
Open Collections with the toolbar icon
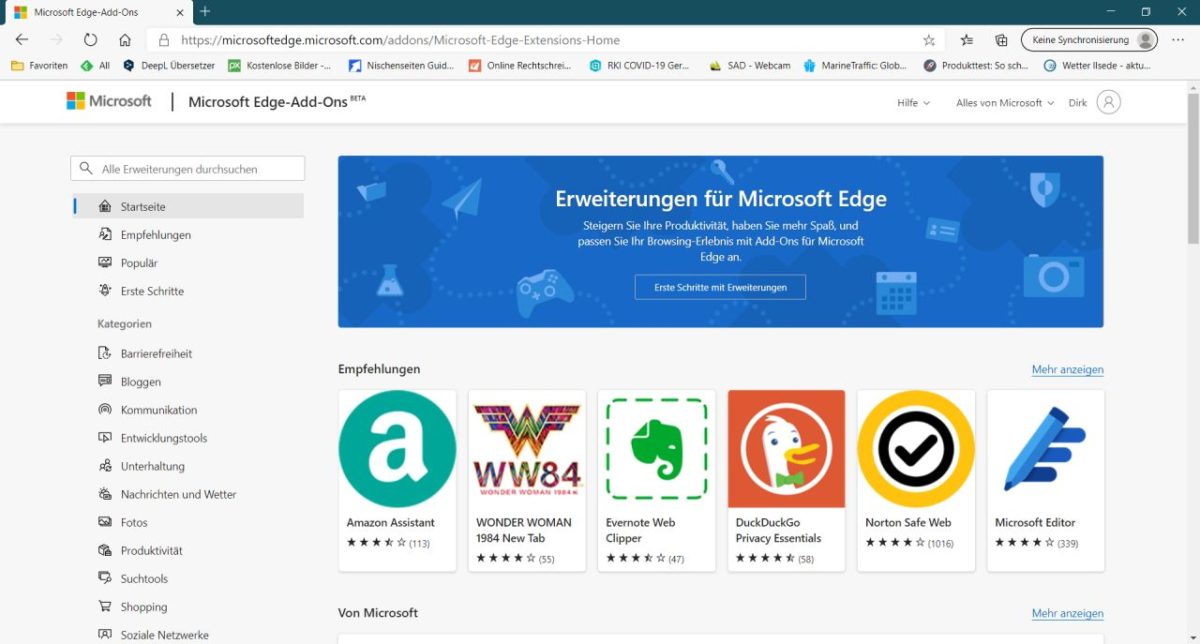[x=1001, y=39]
